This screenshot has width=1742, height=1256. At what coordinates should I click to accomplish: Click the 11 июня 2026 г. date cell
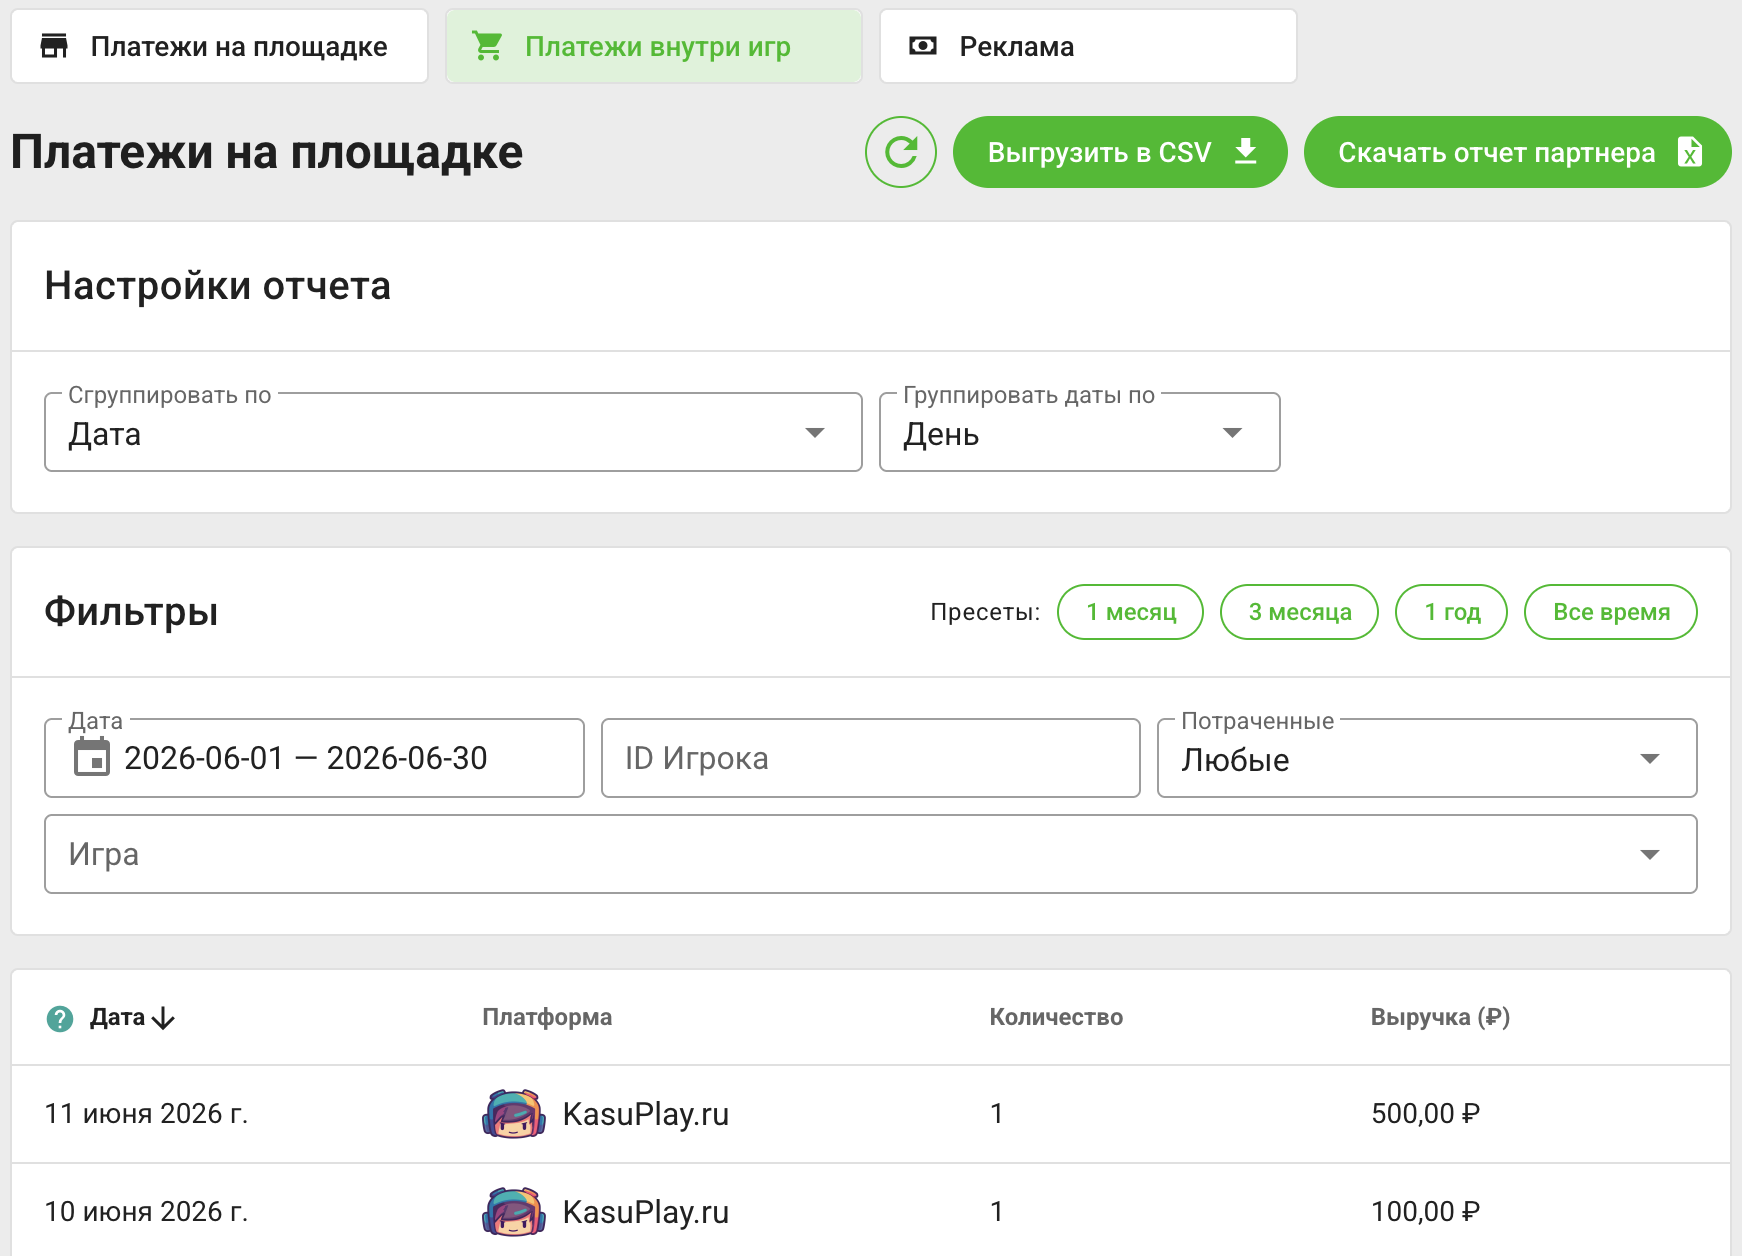pos(146,1113)
